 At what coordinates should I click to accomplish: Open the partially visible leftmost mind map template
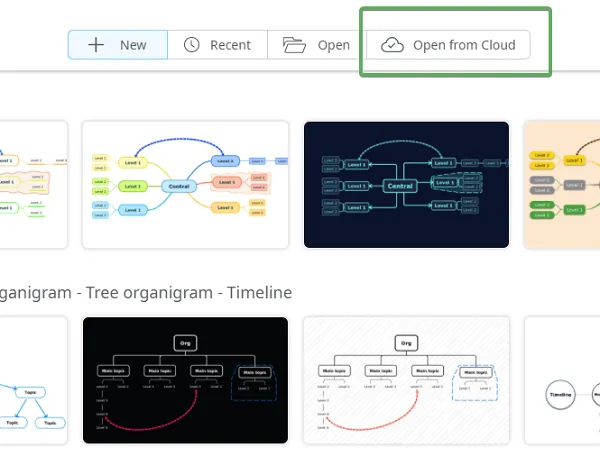(x=33, y=185)
